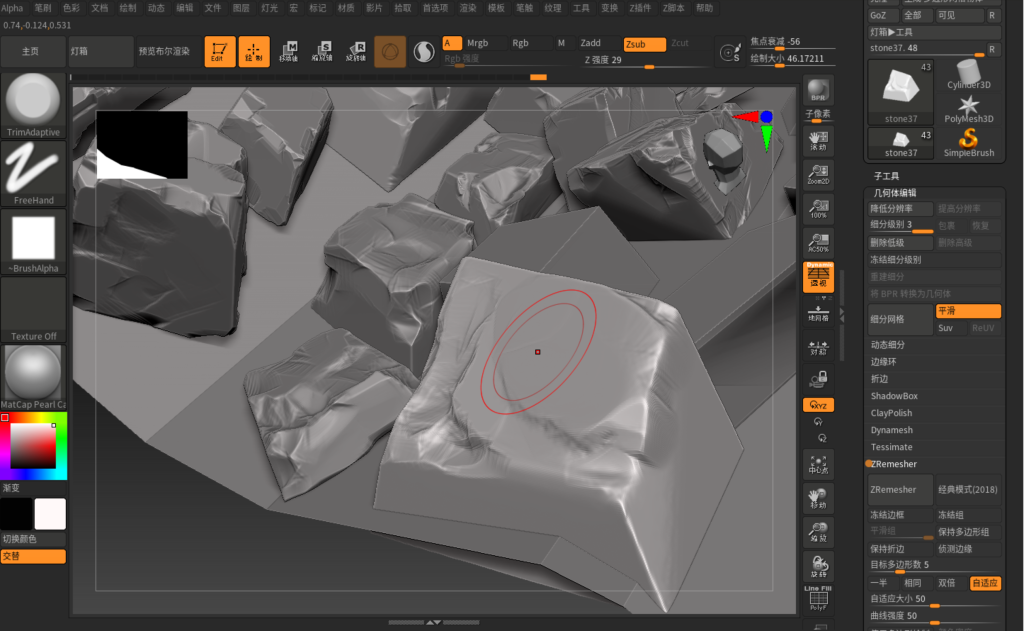
Task: Toggle the Draw (绘制) mode button
Action: (x=253, y=52)
